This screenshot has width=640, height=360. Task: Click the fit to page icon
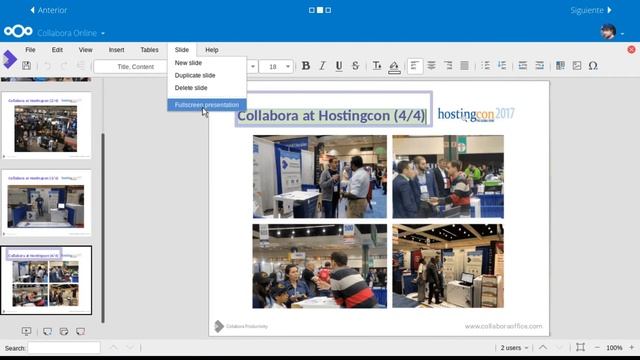580,347
